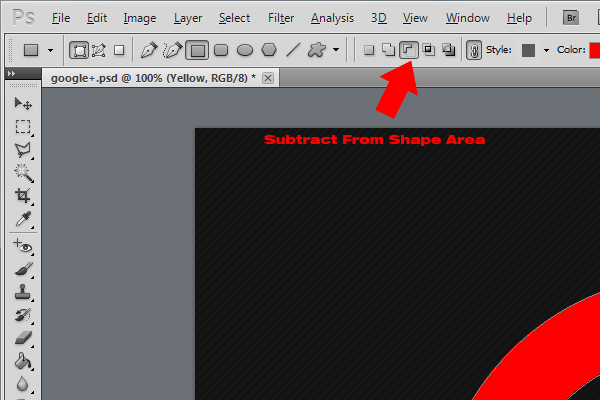The image size is (600, 400).
Task: Open the Window menu
Action: [467, 18]
